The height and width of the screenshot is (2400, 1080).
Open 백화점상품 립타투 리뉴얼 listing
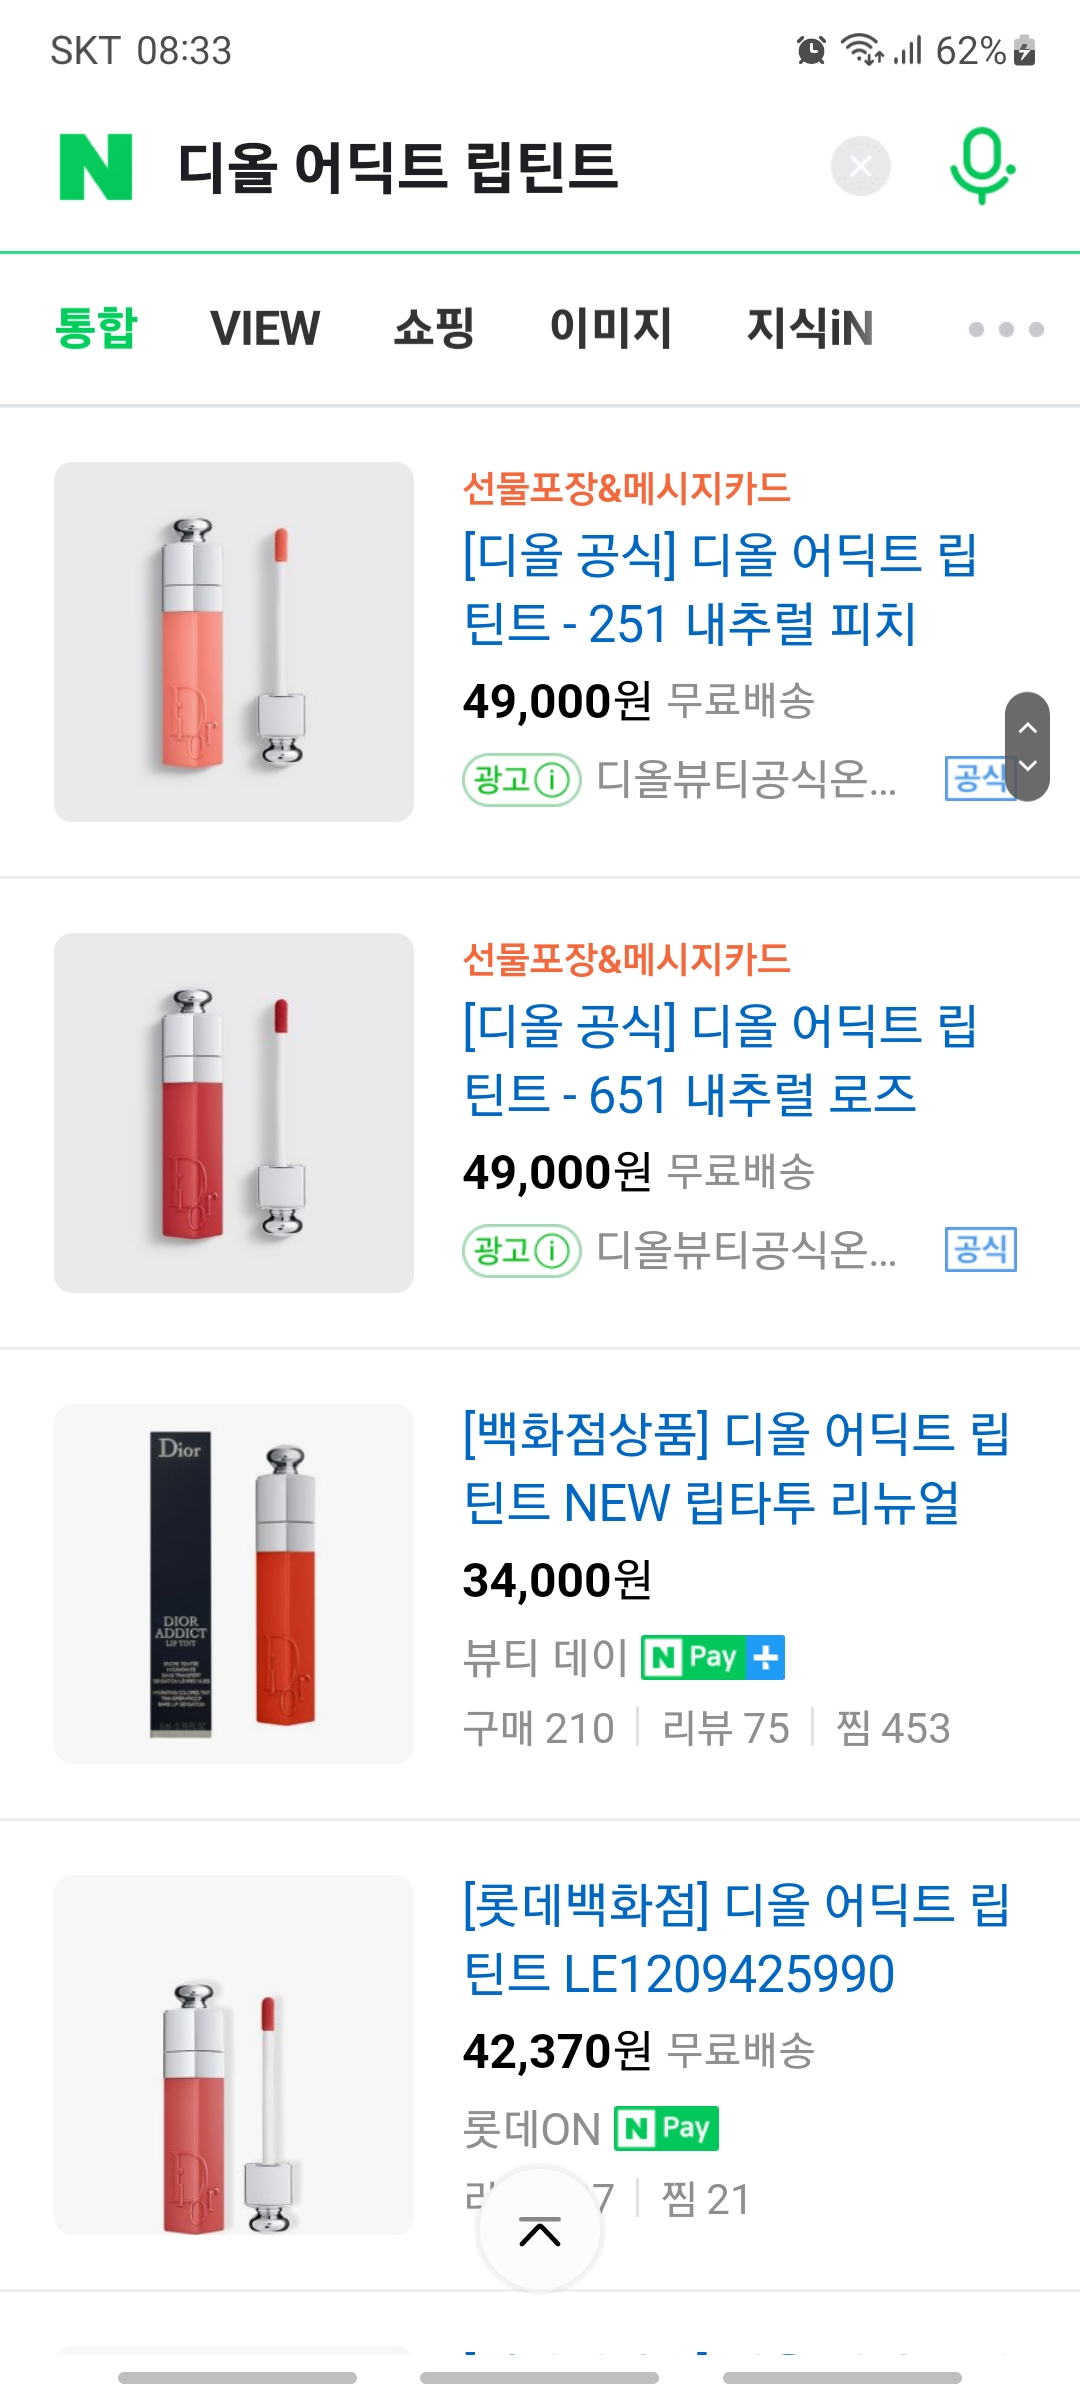click(x=735, y=1468)
